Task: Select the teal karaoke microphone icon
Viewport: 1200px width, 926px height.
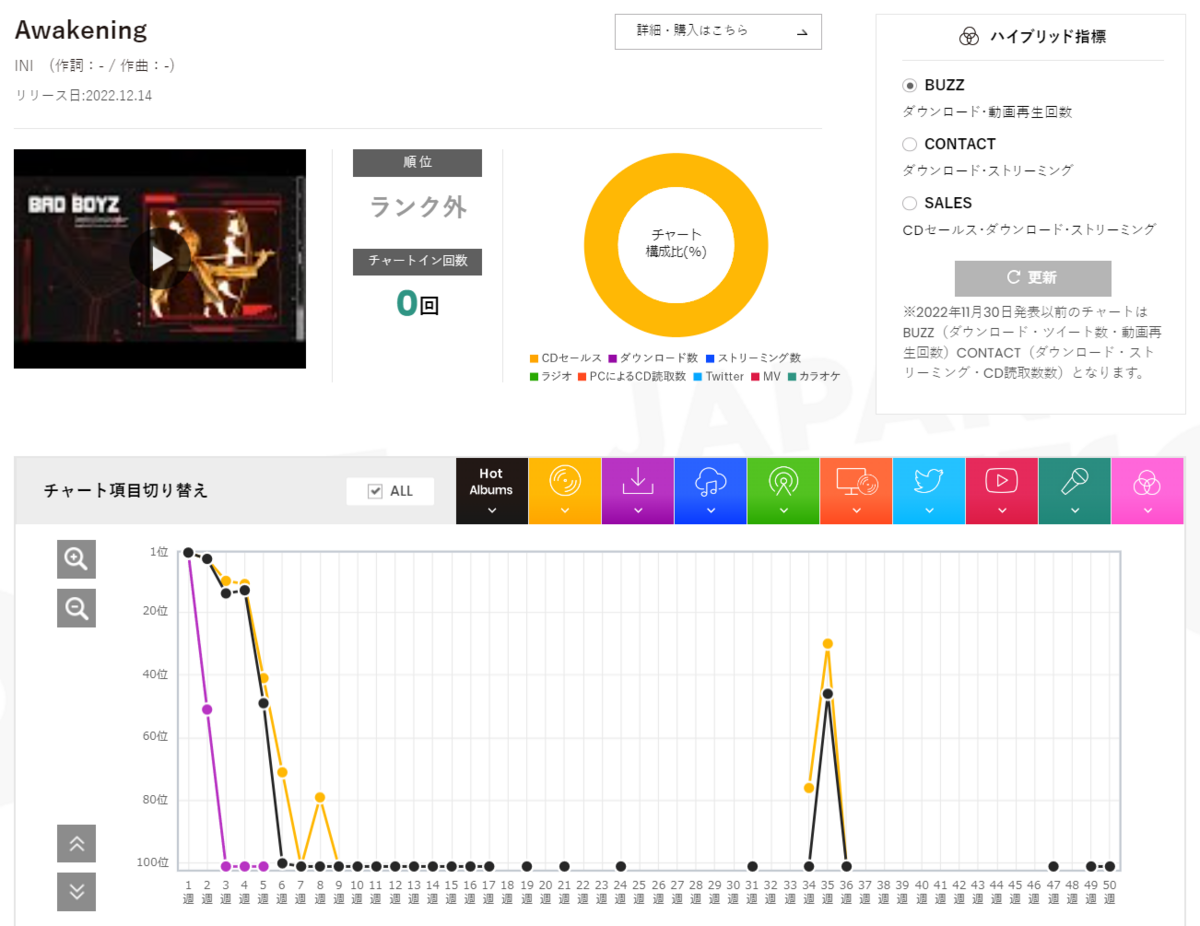Action: [1075, 491]
